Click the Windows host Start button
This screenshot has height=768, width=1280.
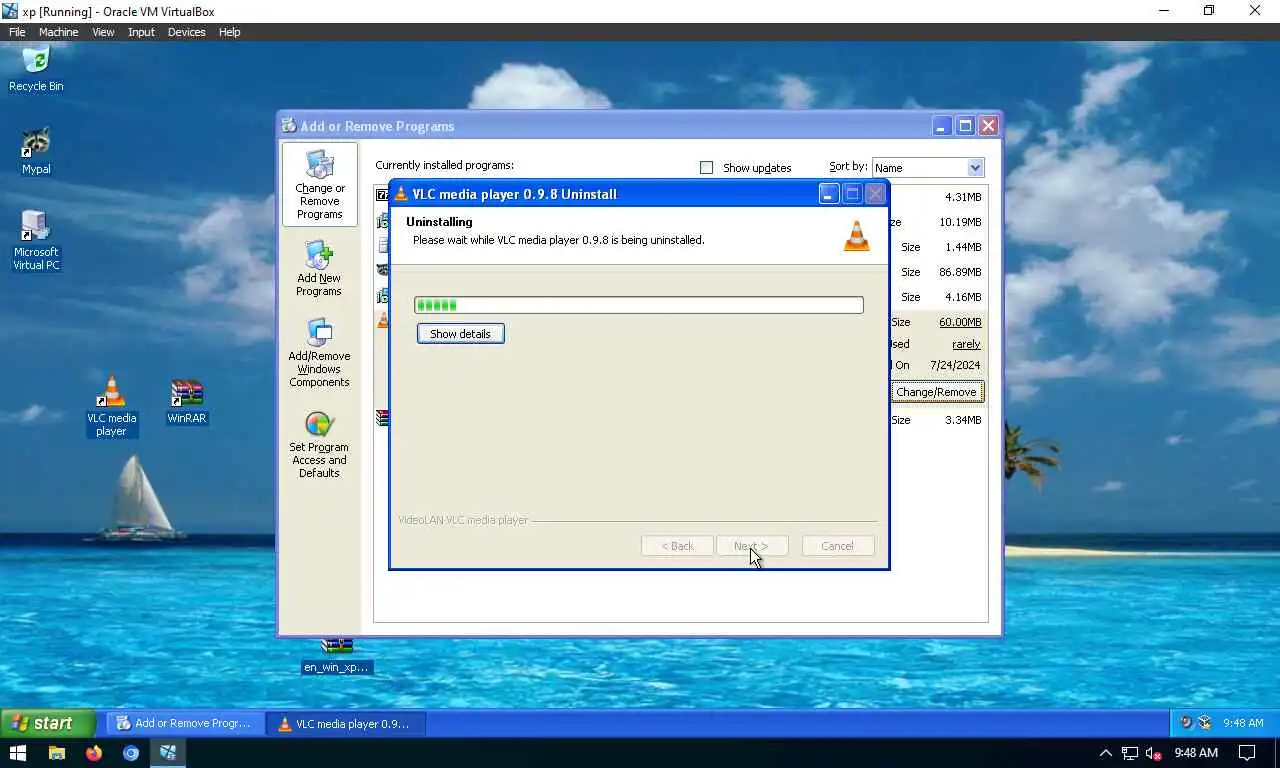(18, 753)
